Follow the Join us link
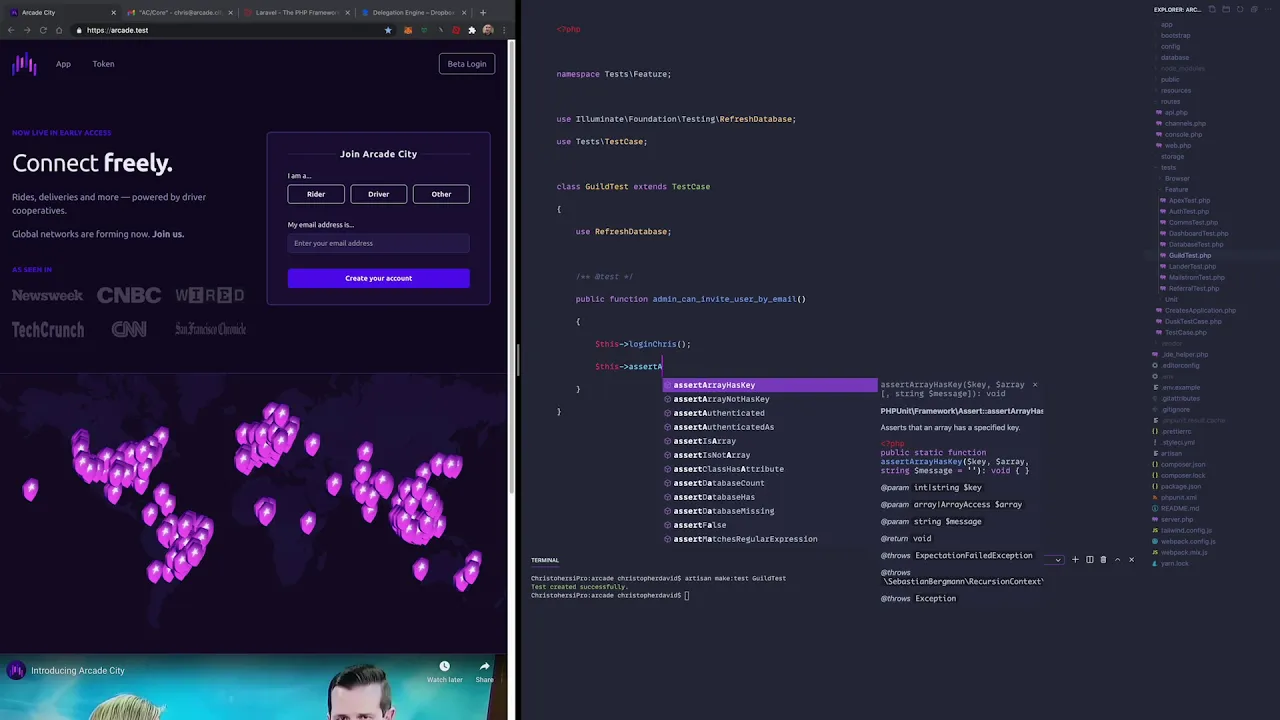 168,234
